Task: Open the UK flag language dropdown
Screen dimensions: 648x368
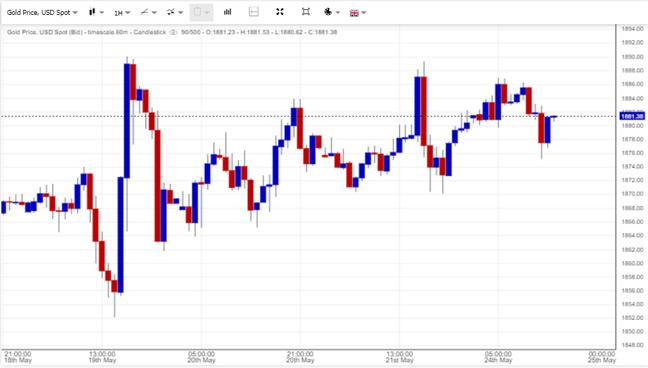Action: (x=358, y=13)
